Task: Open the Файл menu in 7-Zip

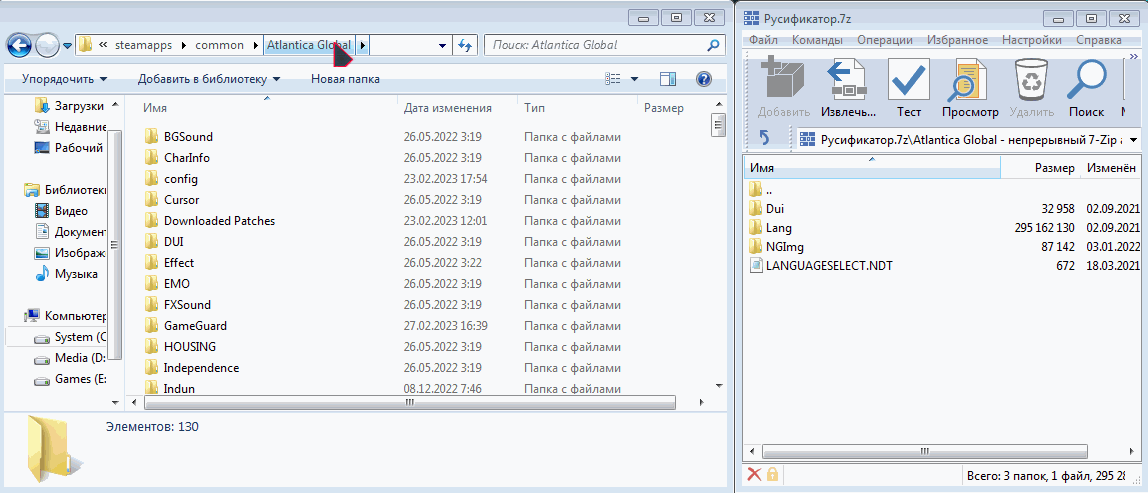Action: [763, 40]
